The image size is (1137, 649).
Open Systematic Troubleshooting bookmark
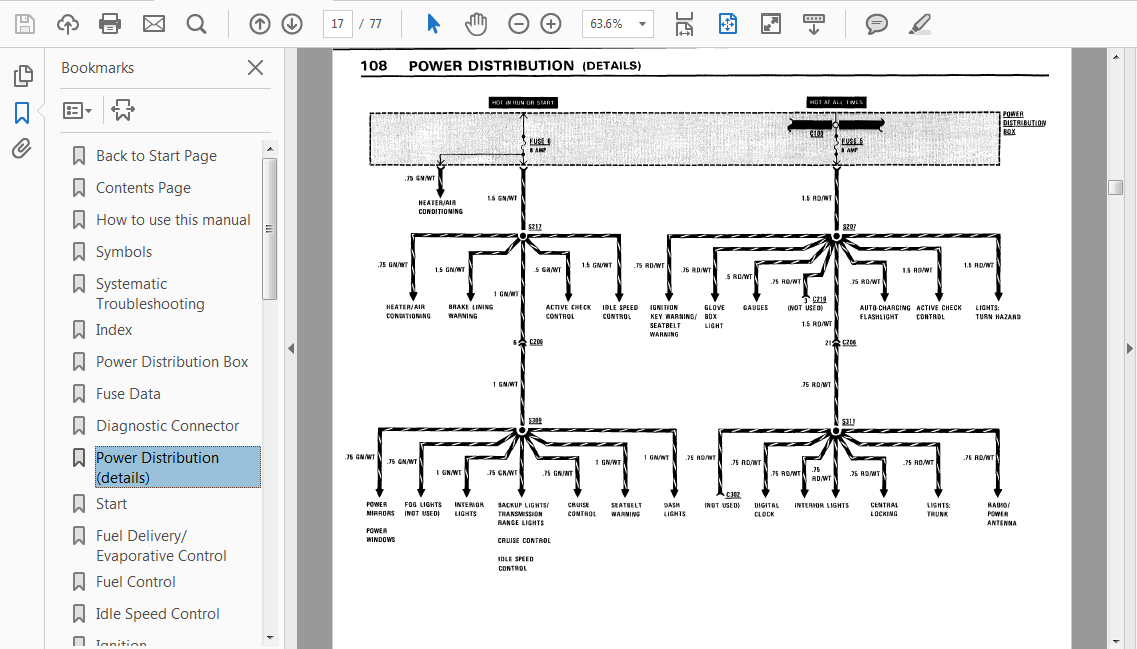click(150, 294)
